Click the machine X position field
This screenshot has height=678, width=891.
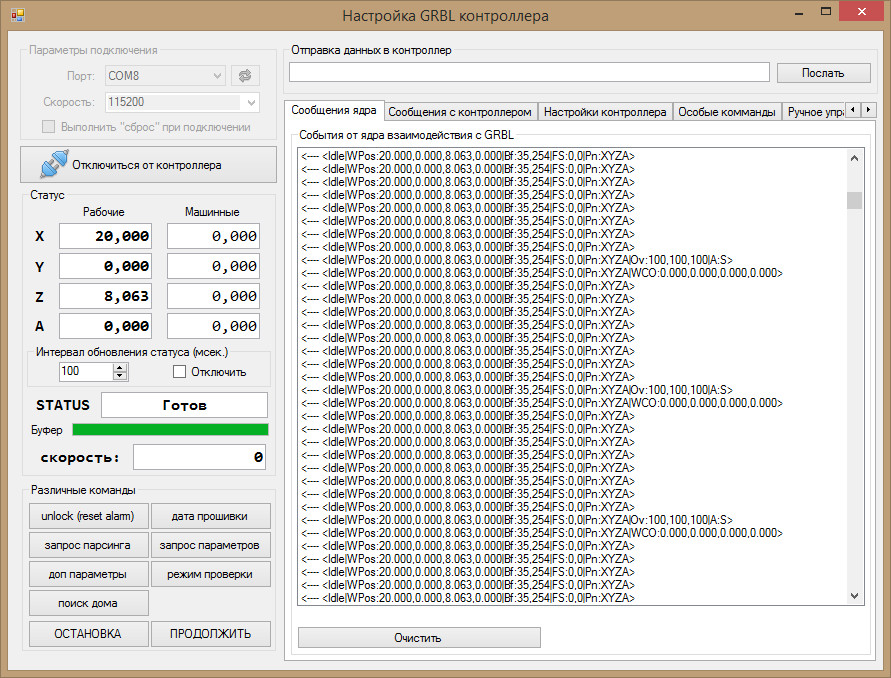coord(213,236)
